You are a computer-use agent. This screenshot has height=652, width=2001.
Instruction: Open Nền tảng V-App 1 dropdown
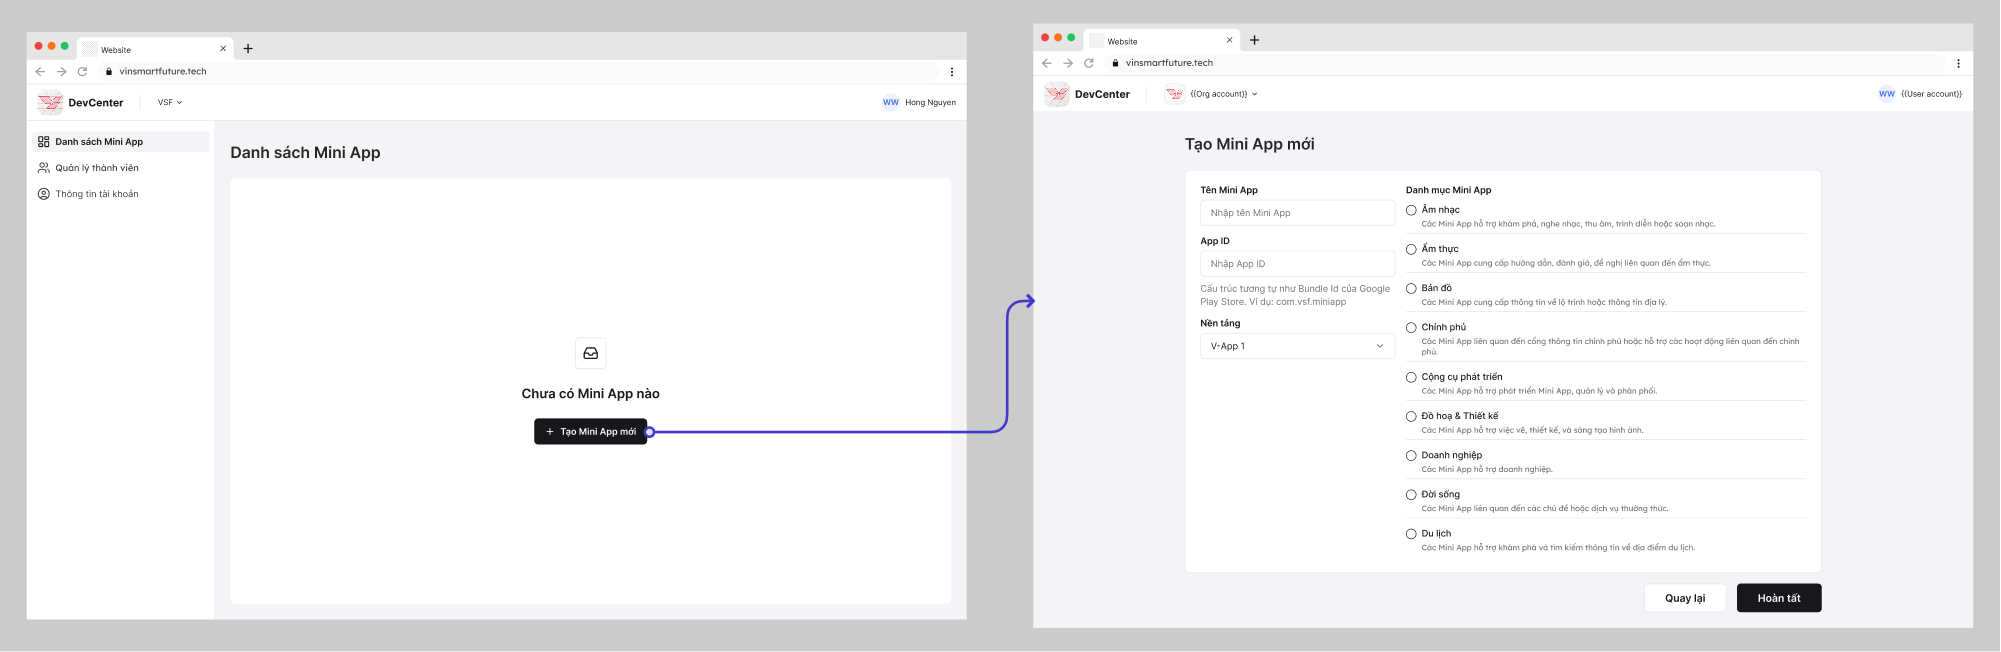(1297, 346)
